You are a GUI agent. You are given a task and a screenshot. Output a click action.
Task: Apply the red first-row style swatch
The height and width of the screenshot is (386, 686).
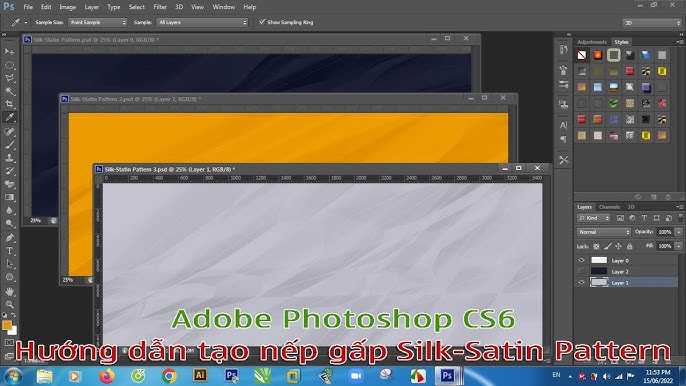pyautogui.click(x=598, y=55)
